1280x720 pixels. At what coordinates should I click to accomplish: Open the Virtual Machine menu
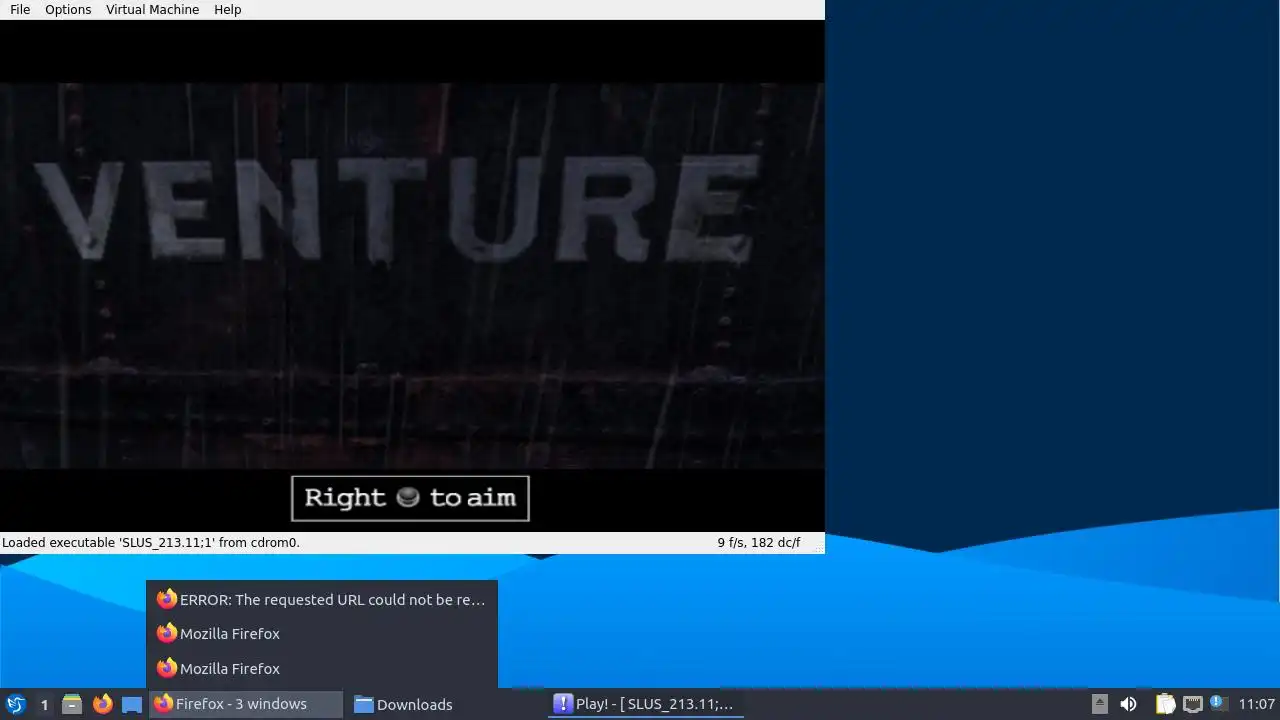point(152,9)
